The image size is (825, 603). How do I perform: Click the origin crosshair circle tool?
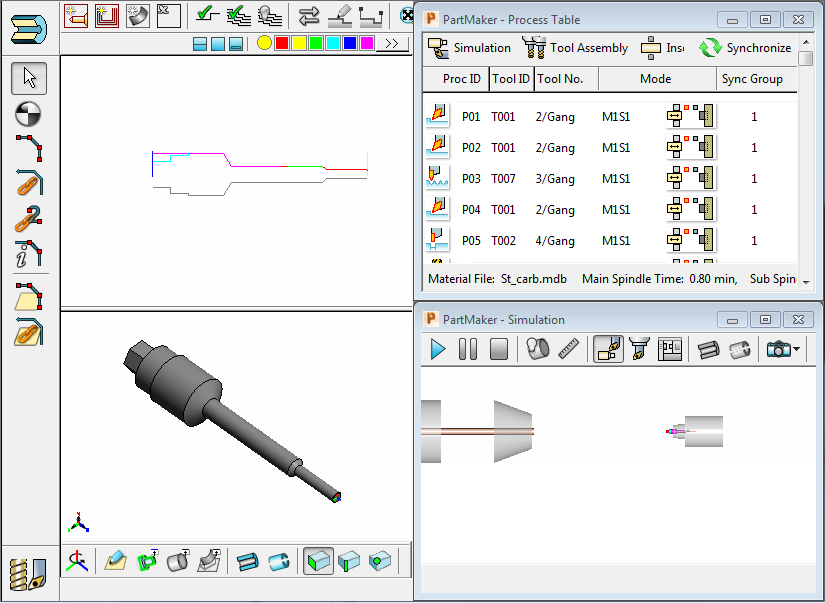pos(28,113)
